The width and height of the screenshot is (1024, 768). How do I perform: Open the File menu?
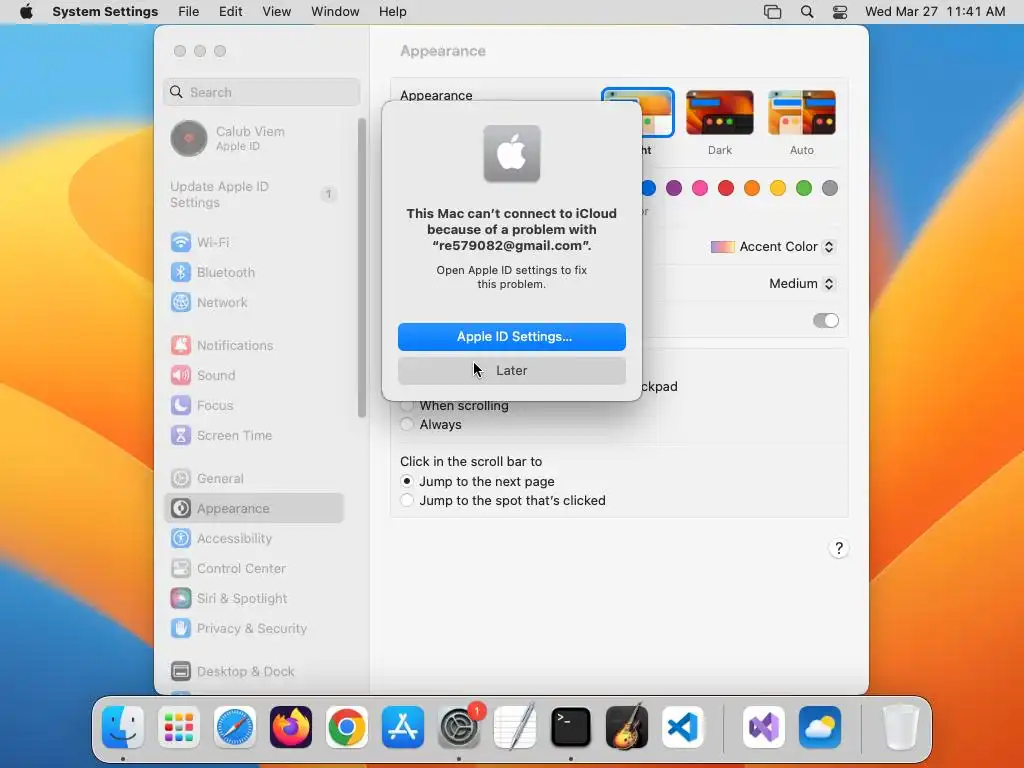[x=189, y=12]
